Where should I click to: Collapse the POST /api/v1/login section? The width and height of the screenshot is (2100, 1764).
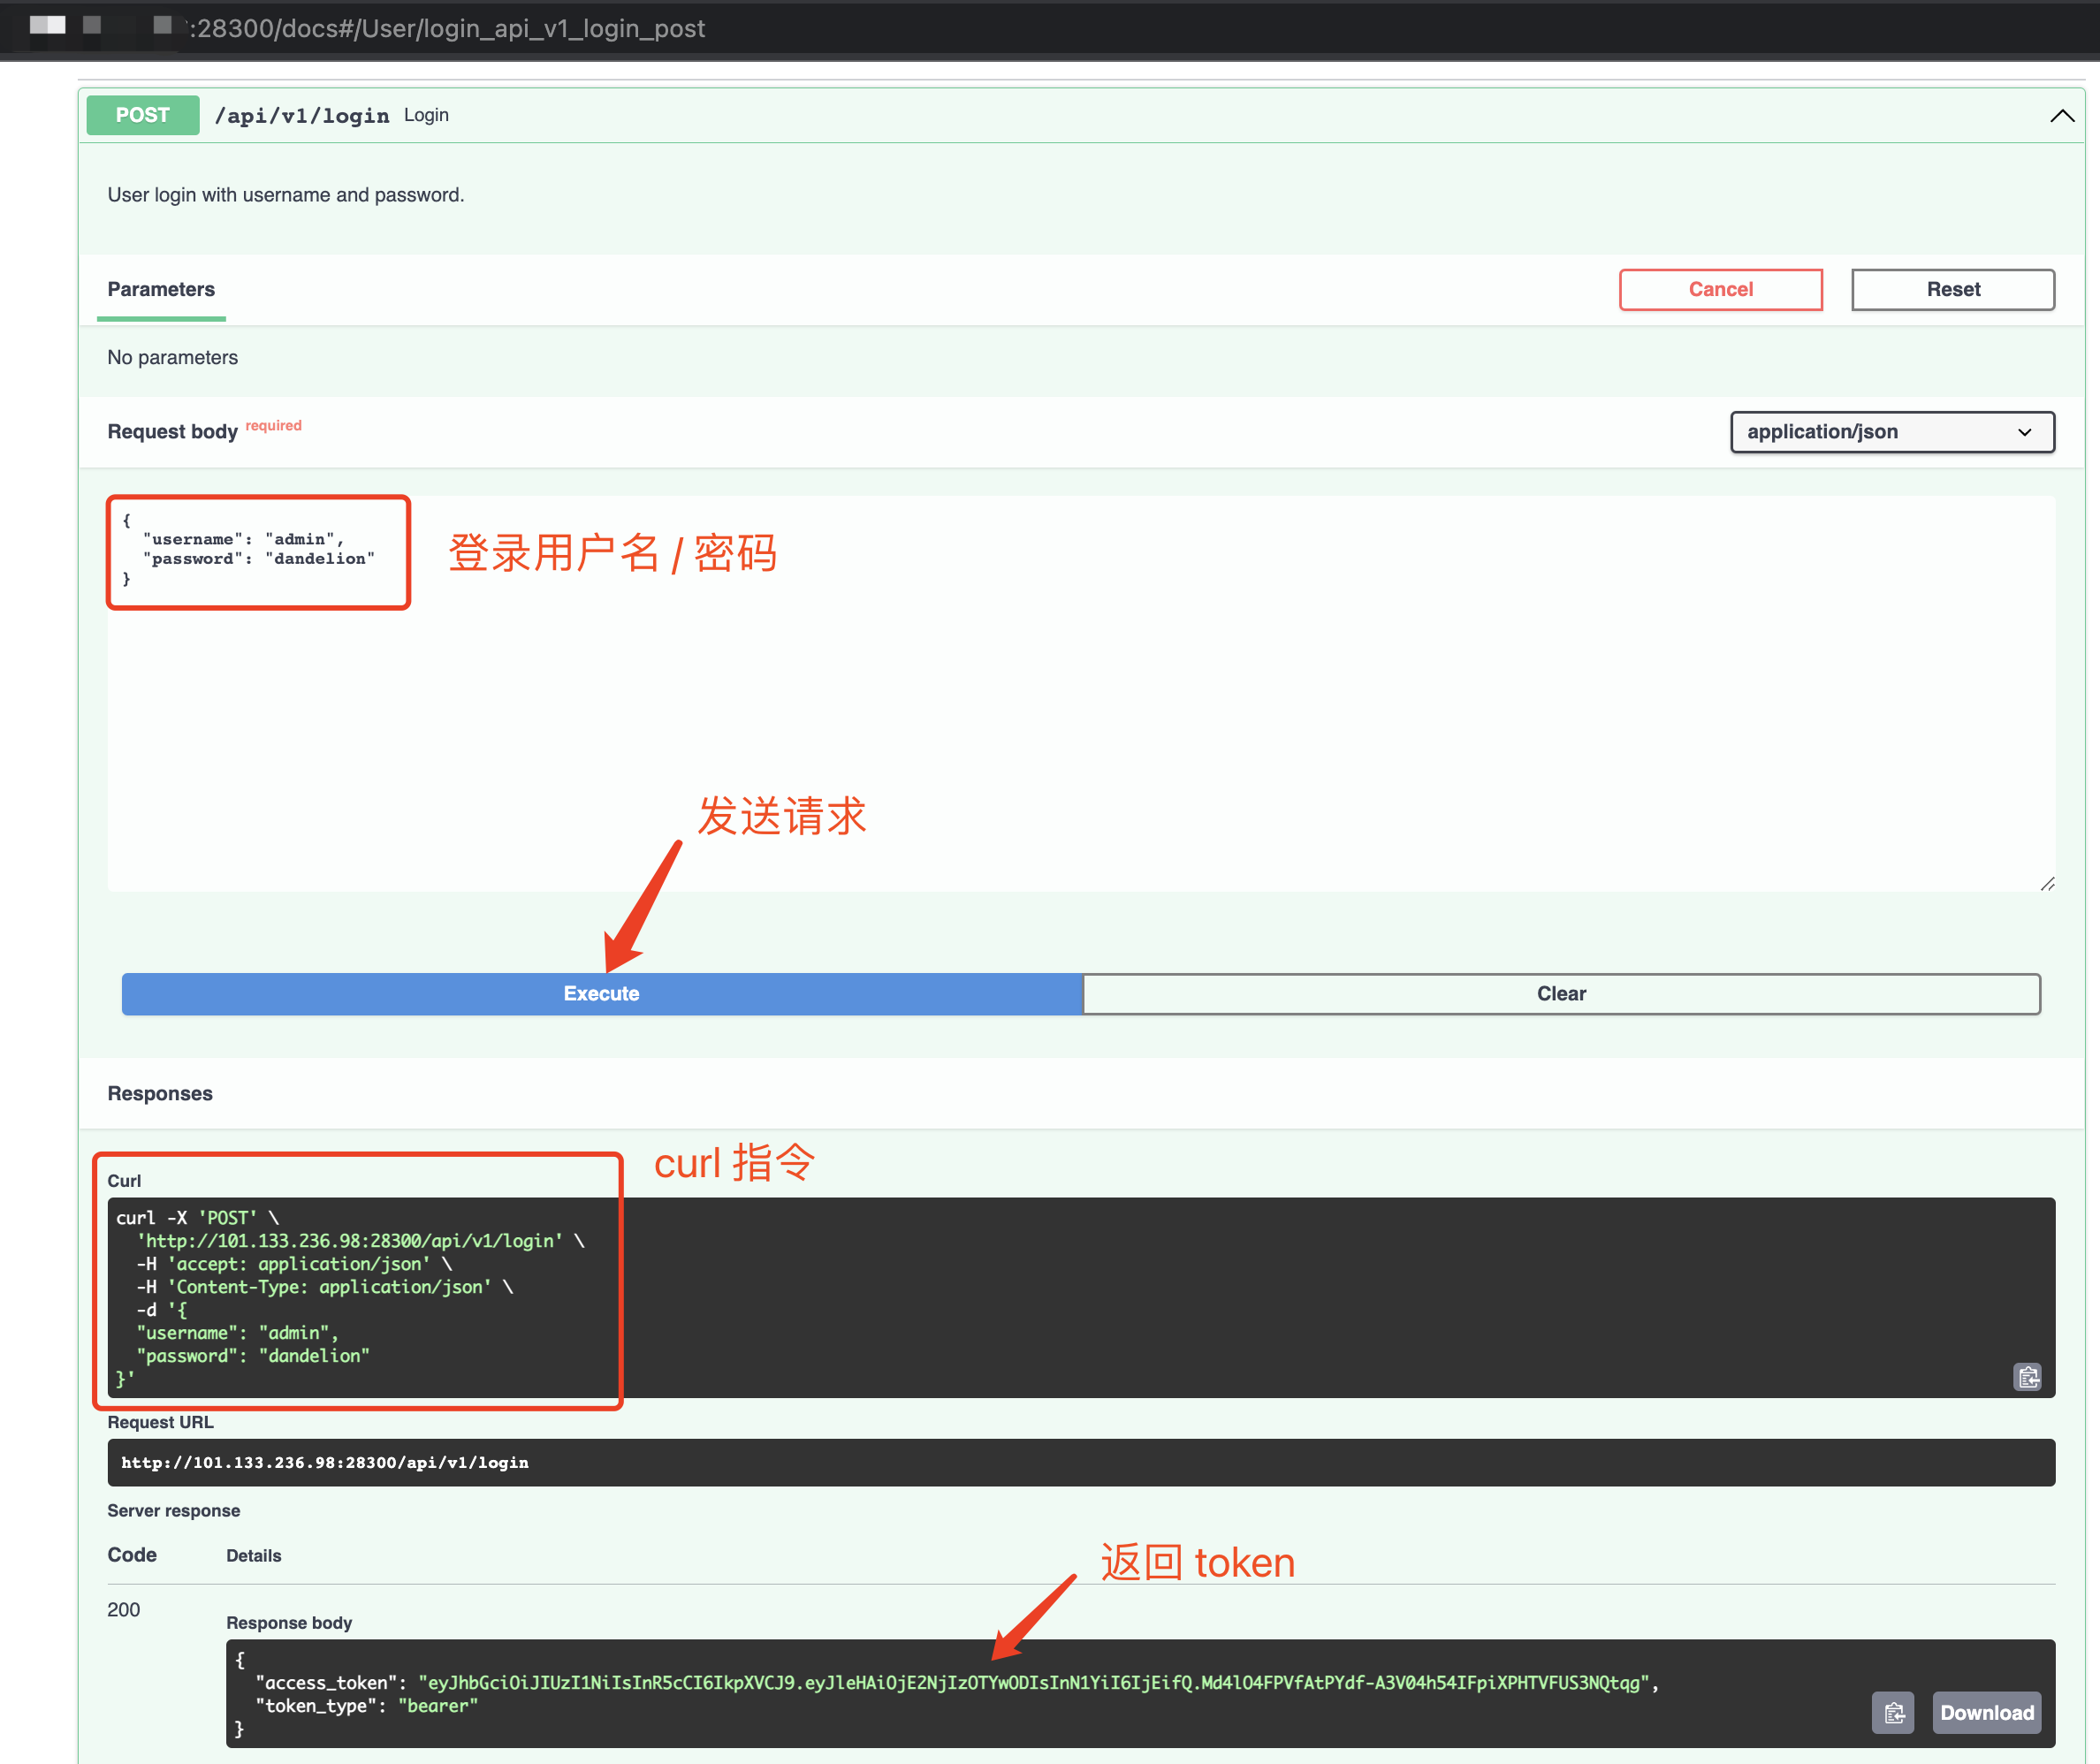coord(2061,116)
